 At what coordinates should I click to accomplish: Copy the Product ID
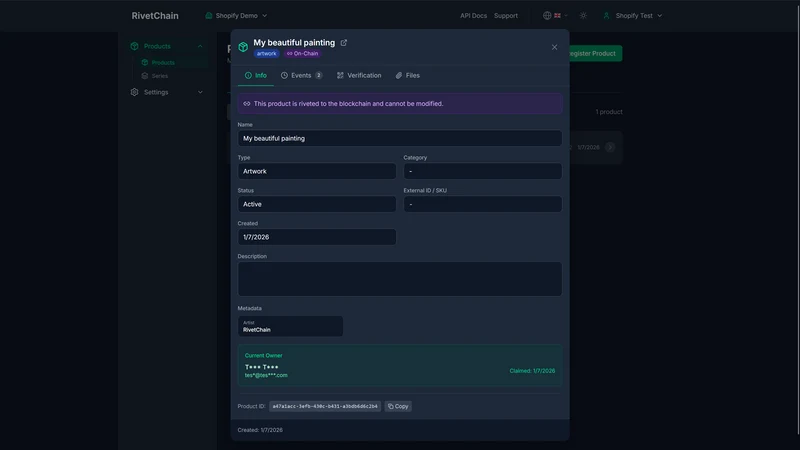coord(398,407)
